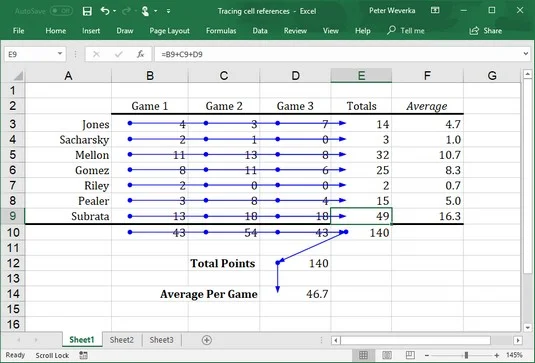Switch to Normal view icon
535x363 pixels.
(x=363, y=355)
